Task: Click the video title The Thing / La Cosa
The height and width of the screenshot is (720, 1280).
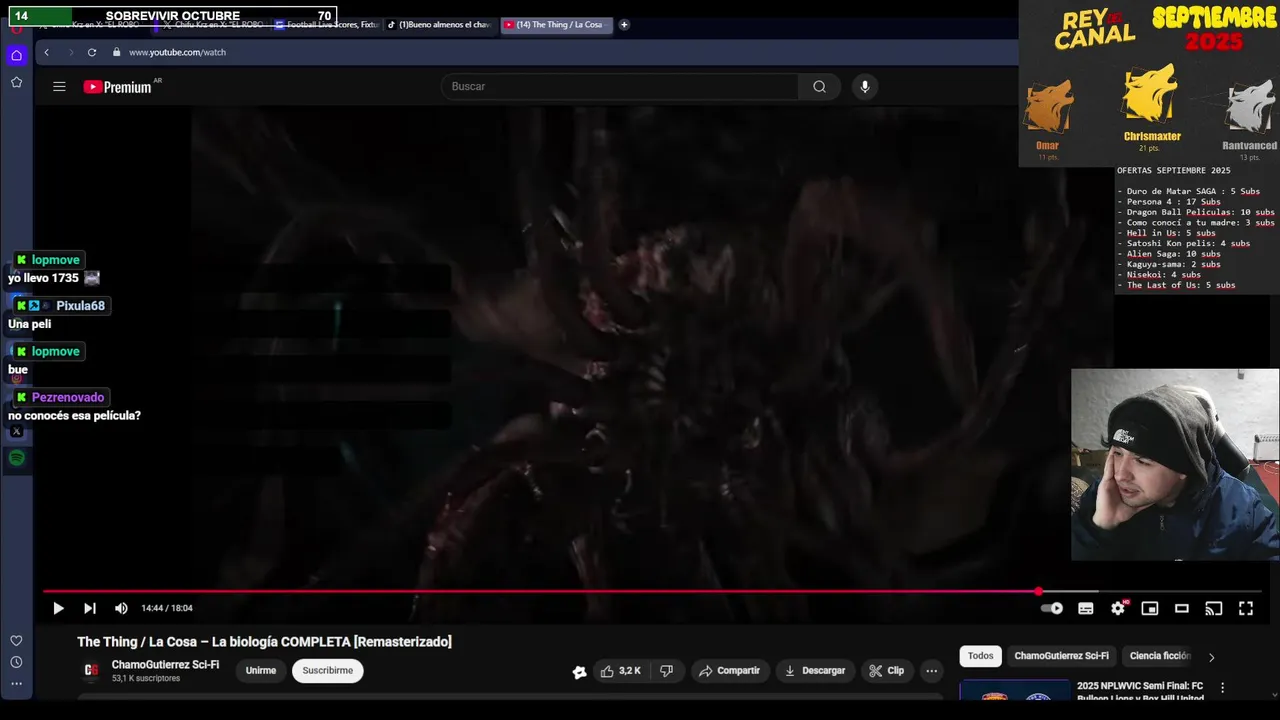Action: point(264,642)
